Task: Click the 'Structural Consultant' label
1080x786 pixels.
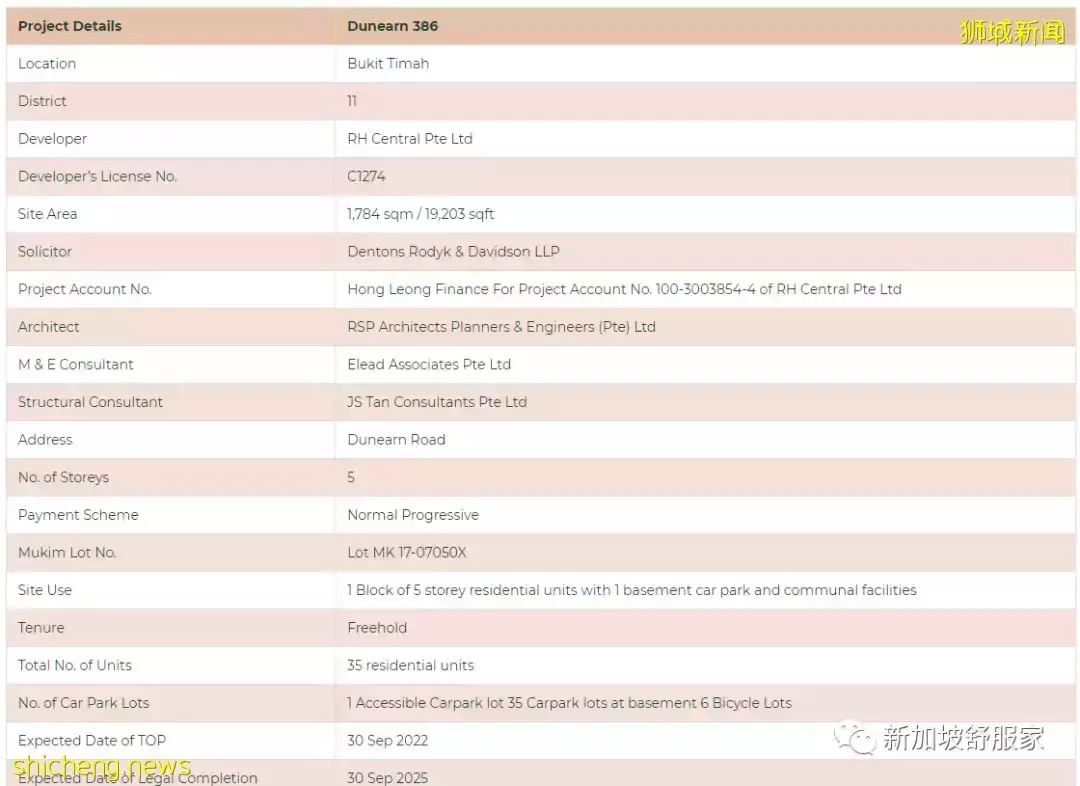Action: click(x=90, y=402)
